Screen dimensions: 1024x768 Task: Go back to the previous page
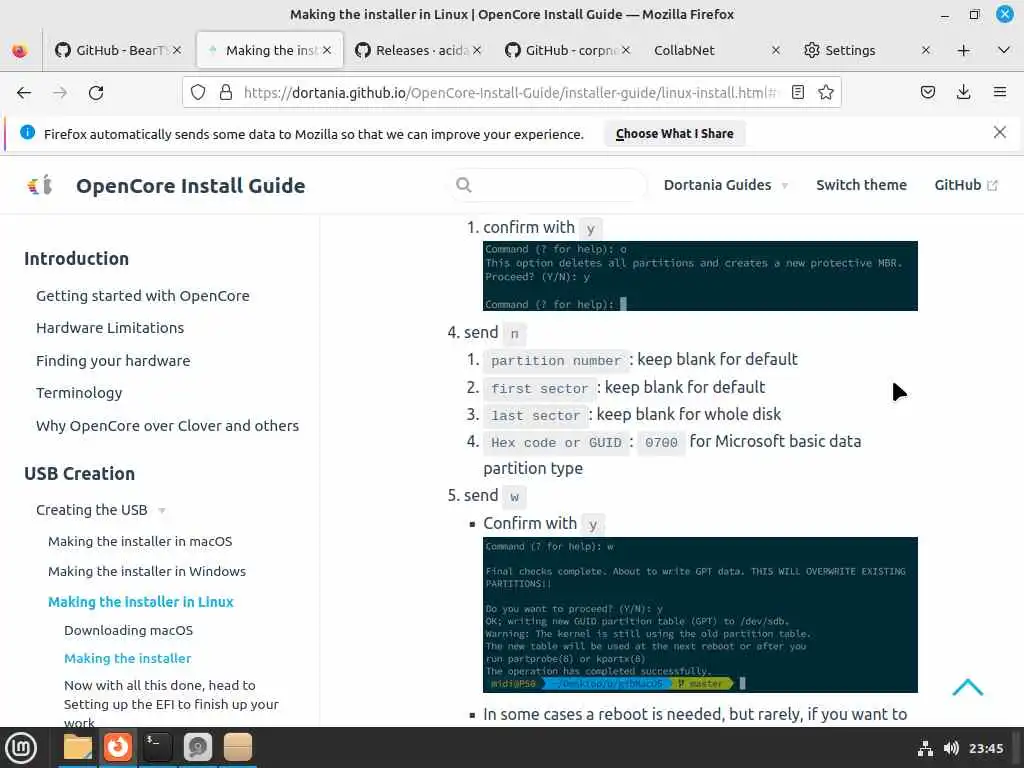(x=24, y=93)
